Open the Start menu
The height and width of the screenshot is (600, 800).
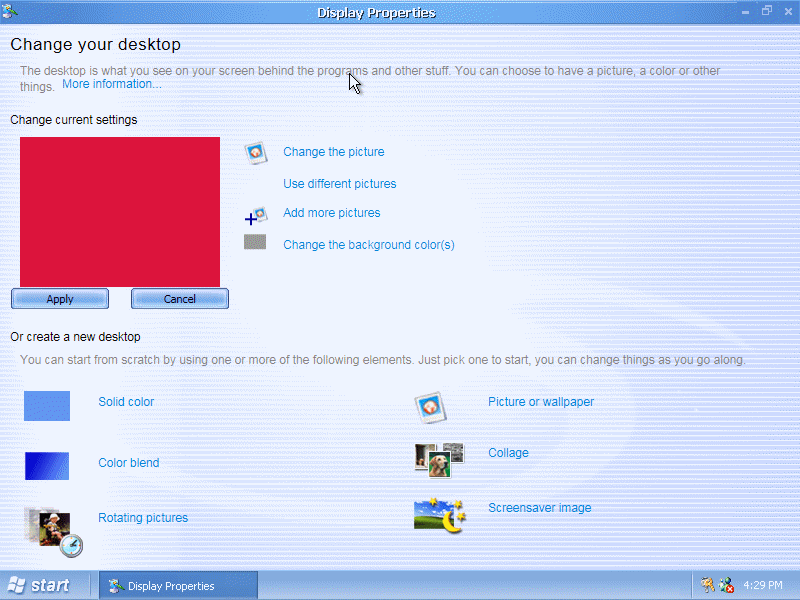coord(41,585)
